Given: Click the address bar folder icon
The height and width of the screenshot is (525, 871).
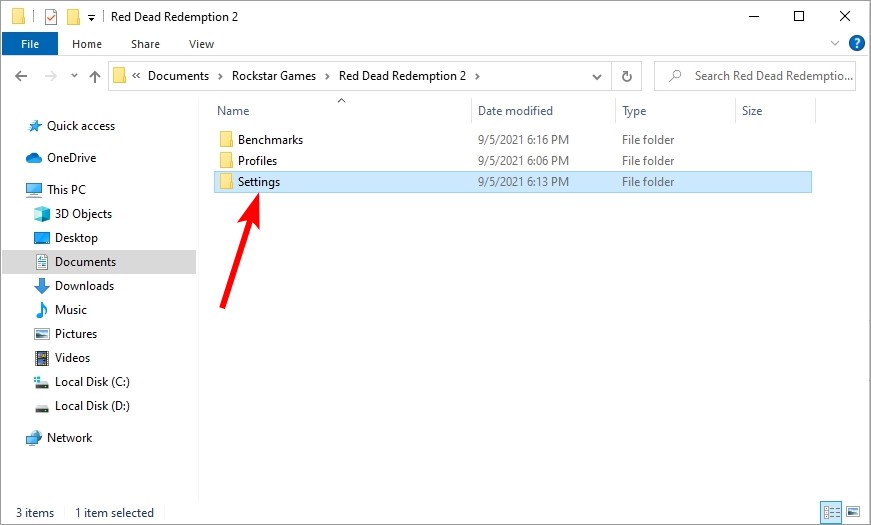Looking at the screenshot, I should [x=119, y=75].
